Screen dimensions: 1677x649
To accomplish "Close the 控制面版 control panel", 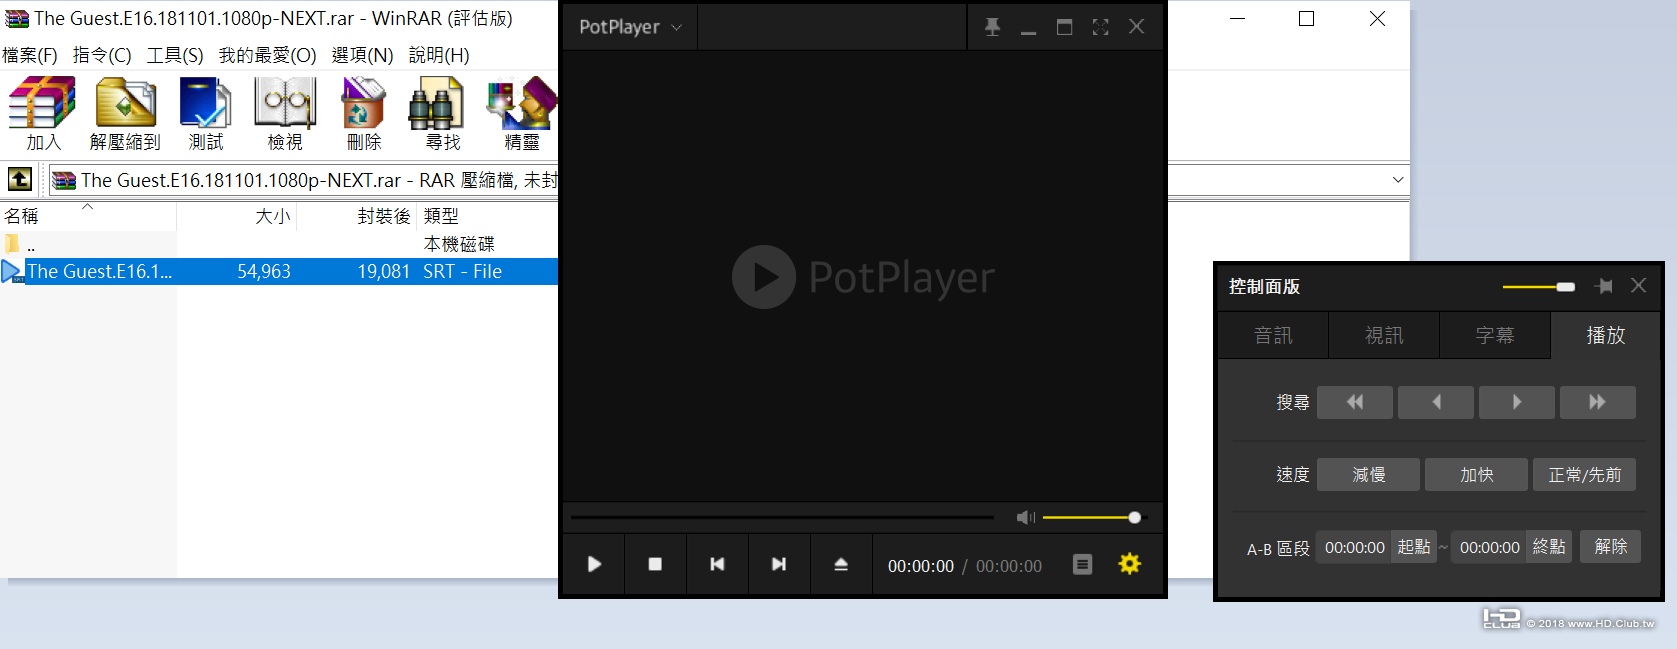I will point(1638,286).
